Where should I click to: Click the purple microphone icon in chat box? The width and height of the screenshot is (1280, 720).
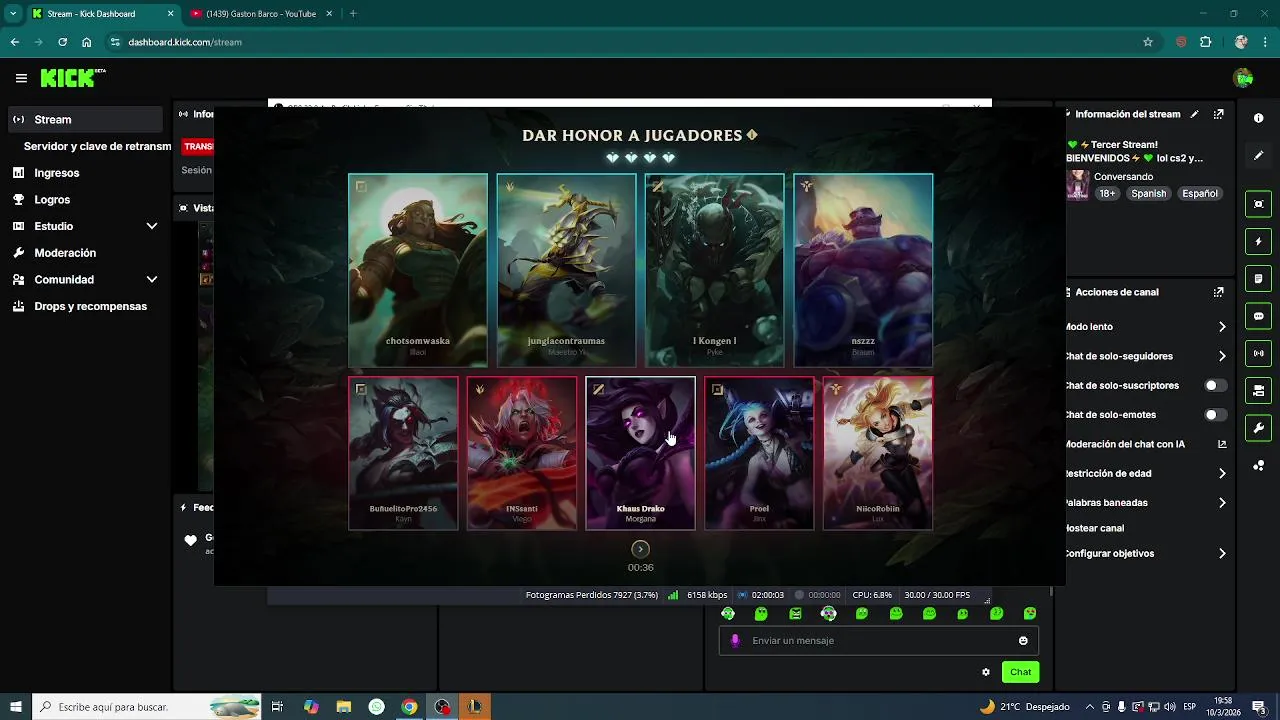[x=735, y=641]
